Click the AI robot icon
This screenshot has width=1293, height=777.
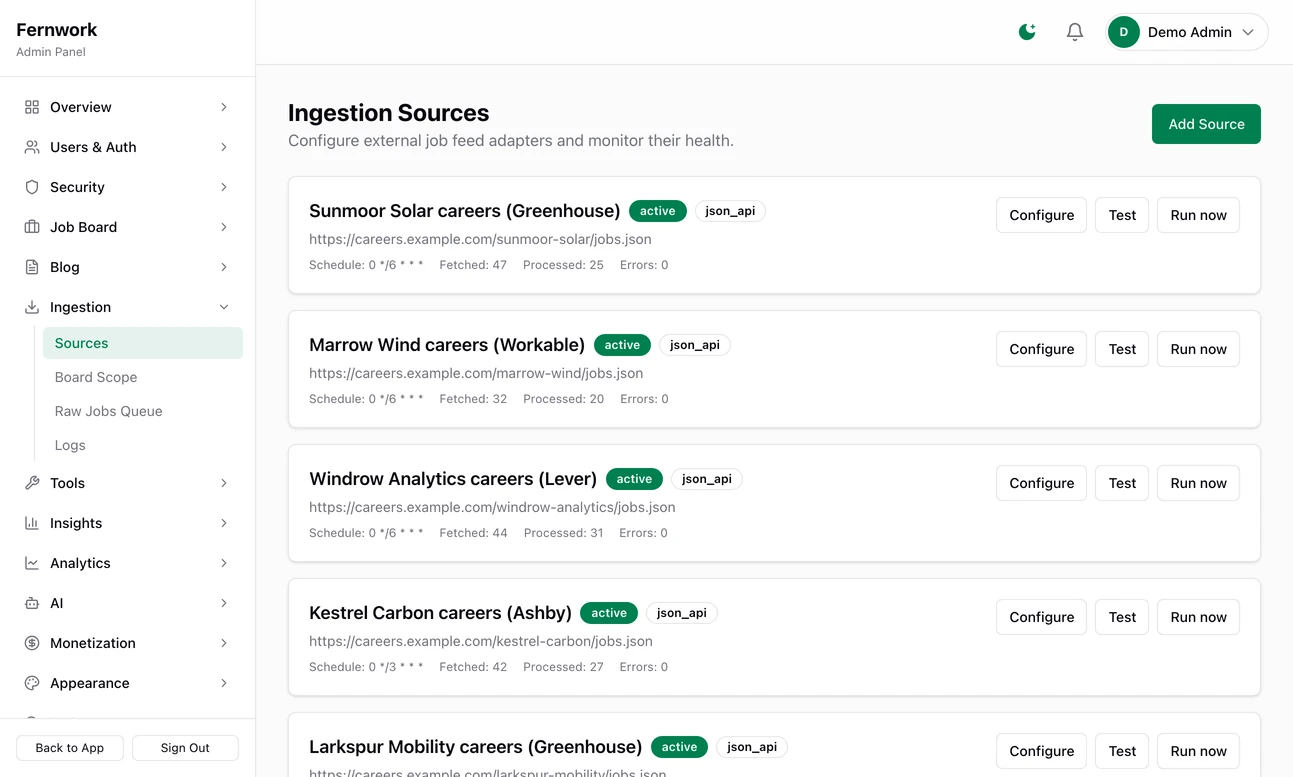(x=32, y=603)
